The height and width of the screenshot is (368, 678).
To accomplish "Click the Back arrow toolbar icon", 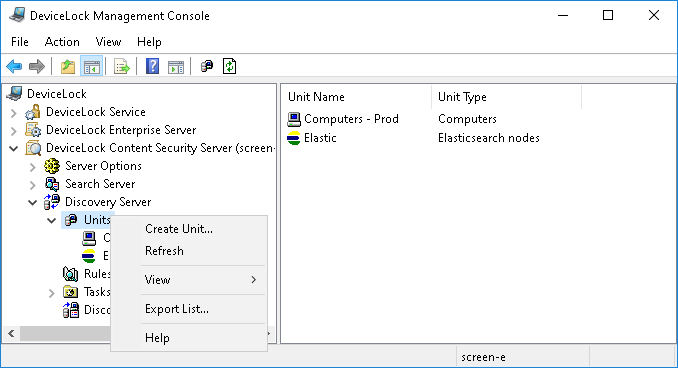I will click(14, 67).
